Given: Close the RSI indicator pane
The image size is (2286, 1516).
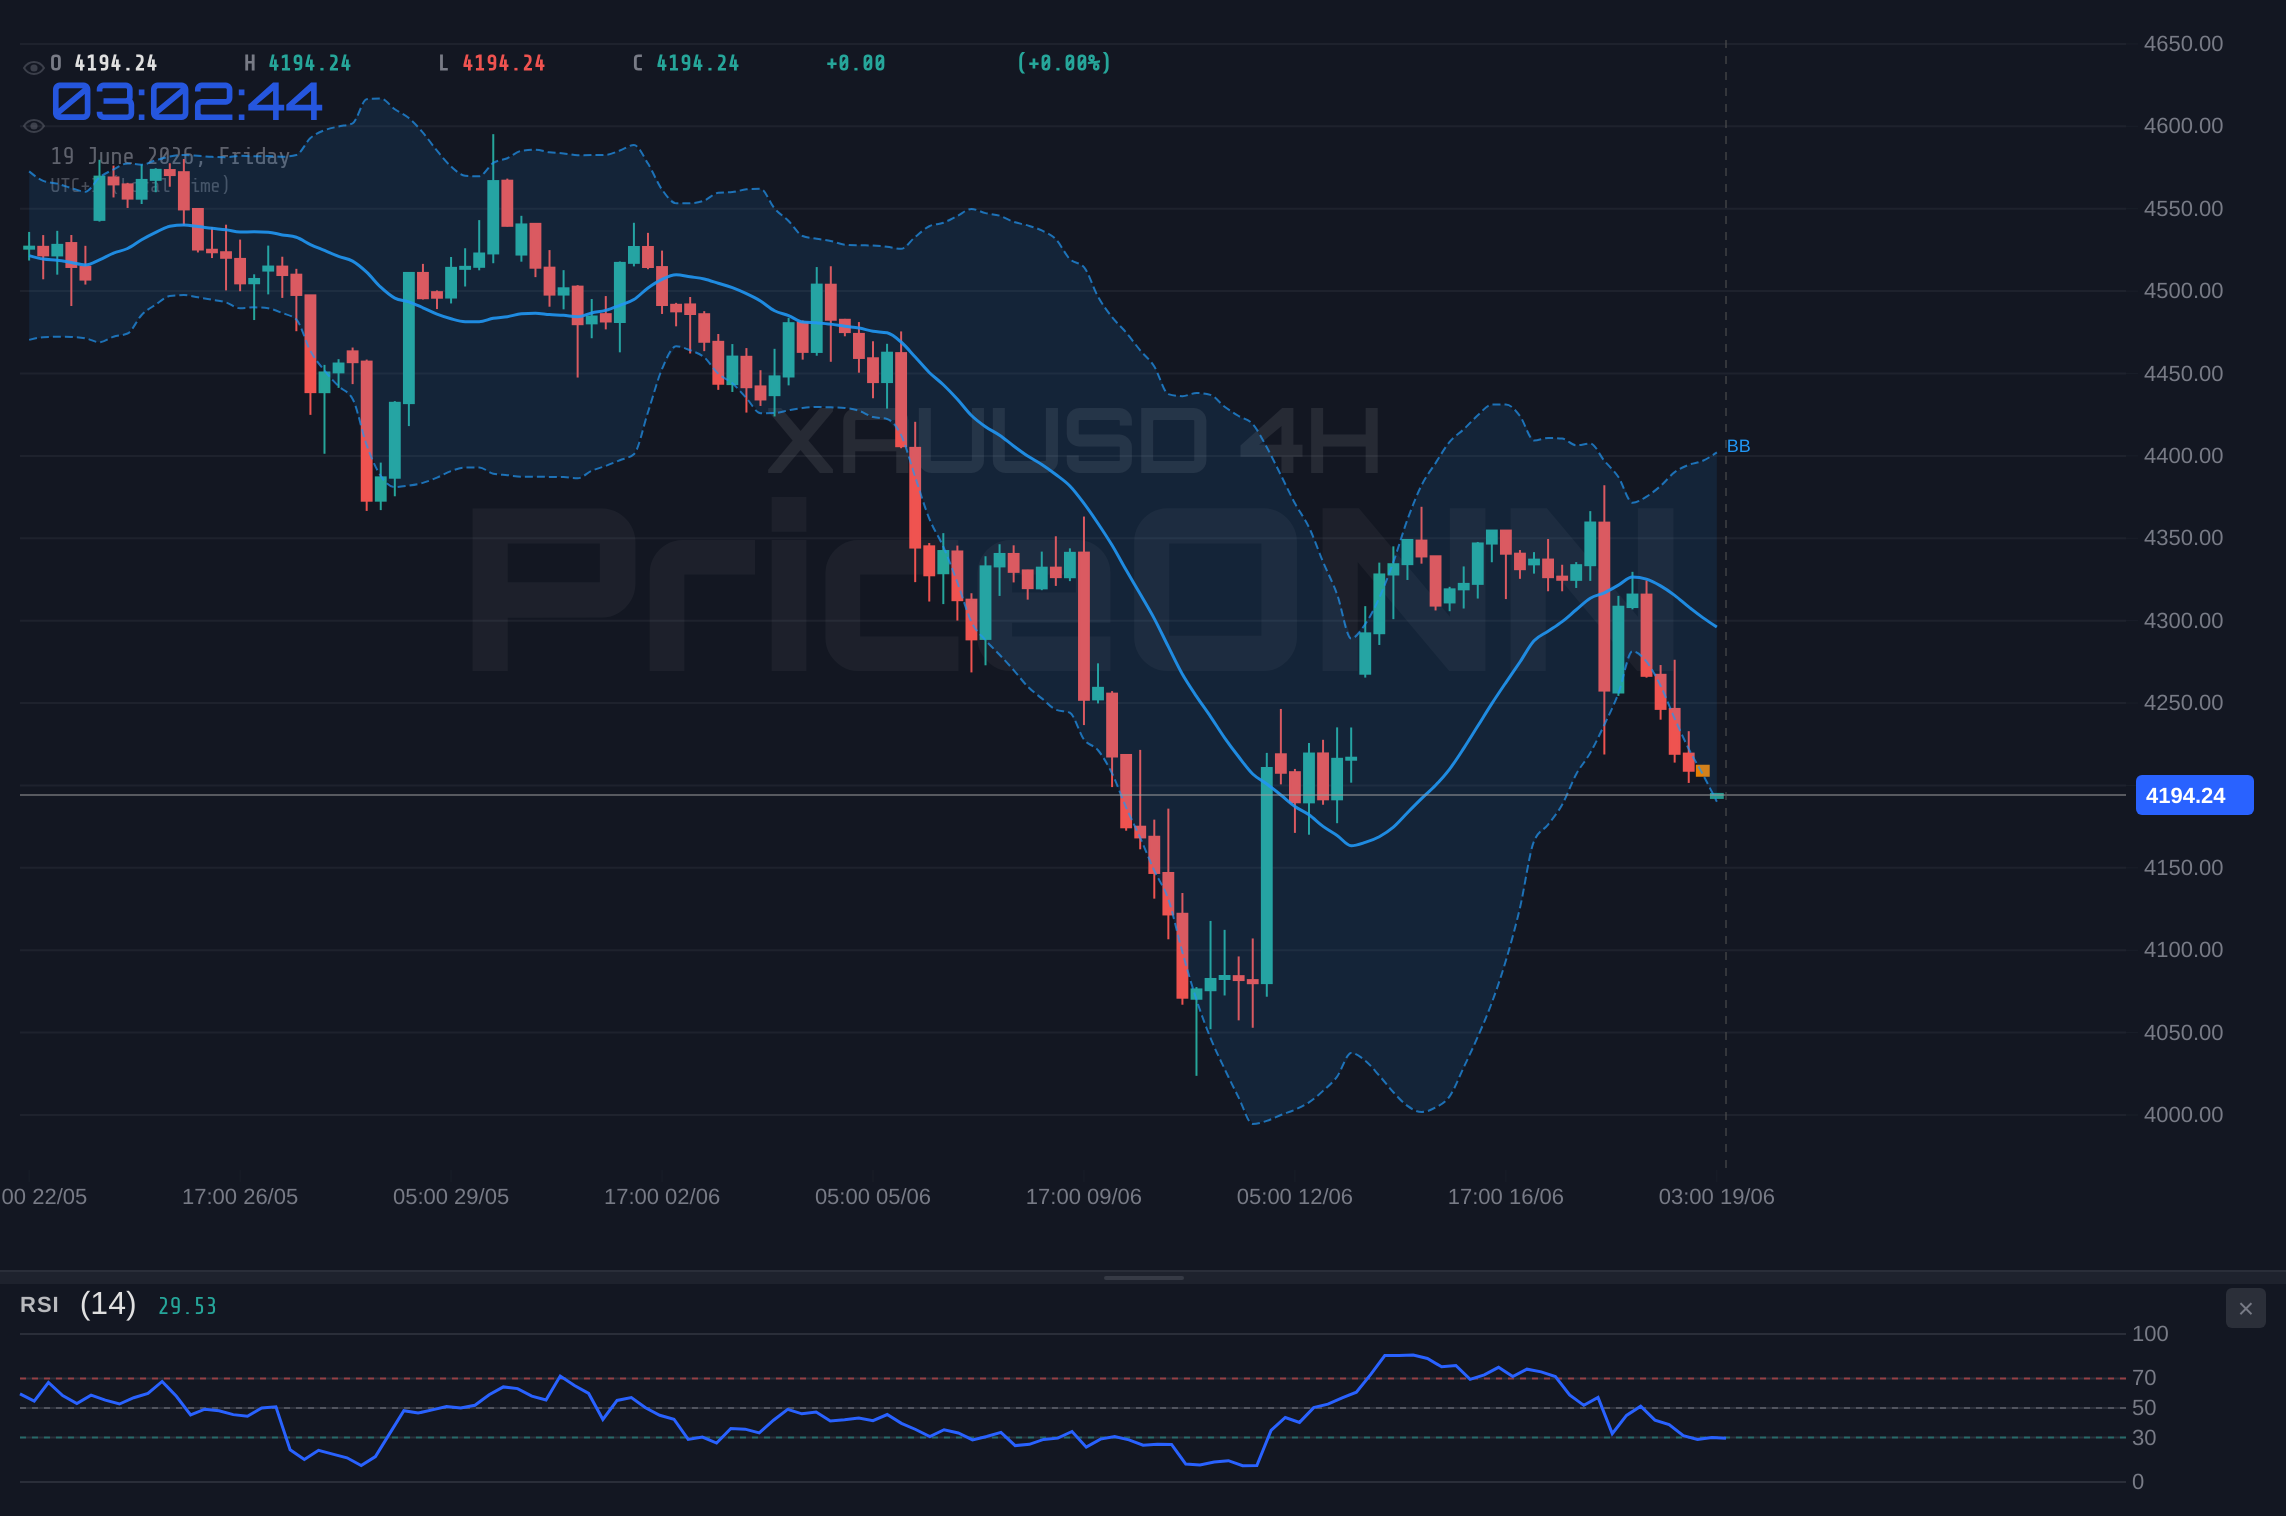Looking at the screenshot, I should point(2245,1308).
